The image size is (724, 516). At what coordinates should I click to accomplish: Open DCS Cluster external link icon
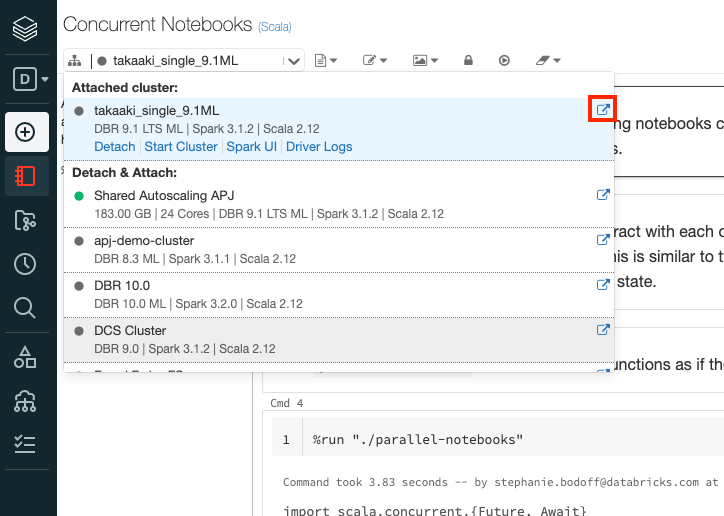(x=603, y=330)
